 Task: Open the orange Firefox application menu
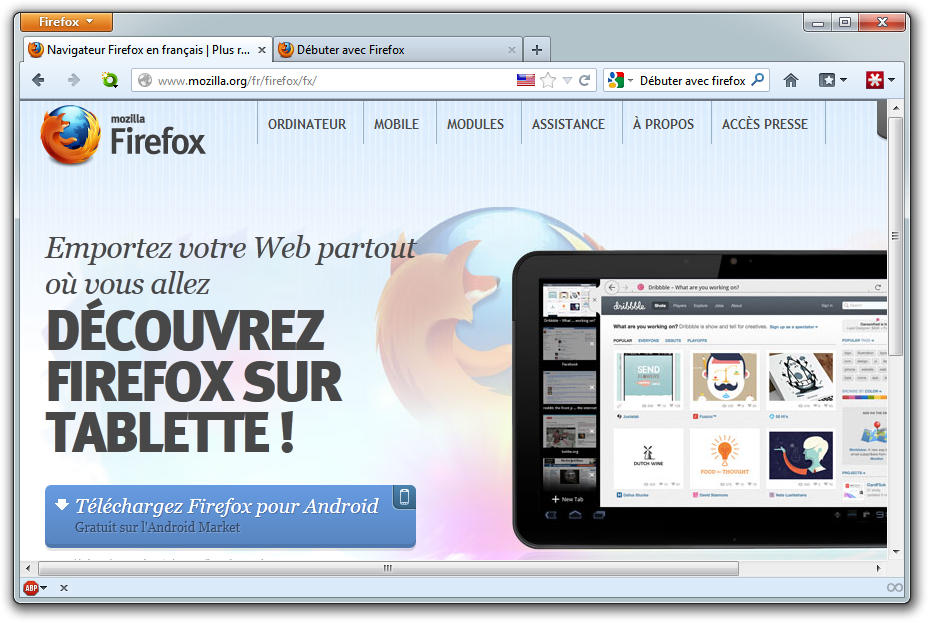tap(66, 22)
